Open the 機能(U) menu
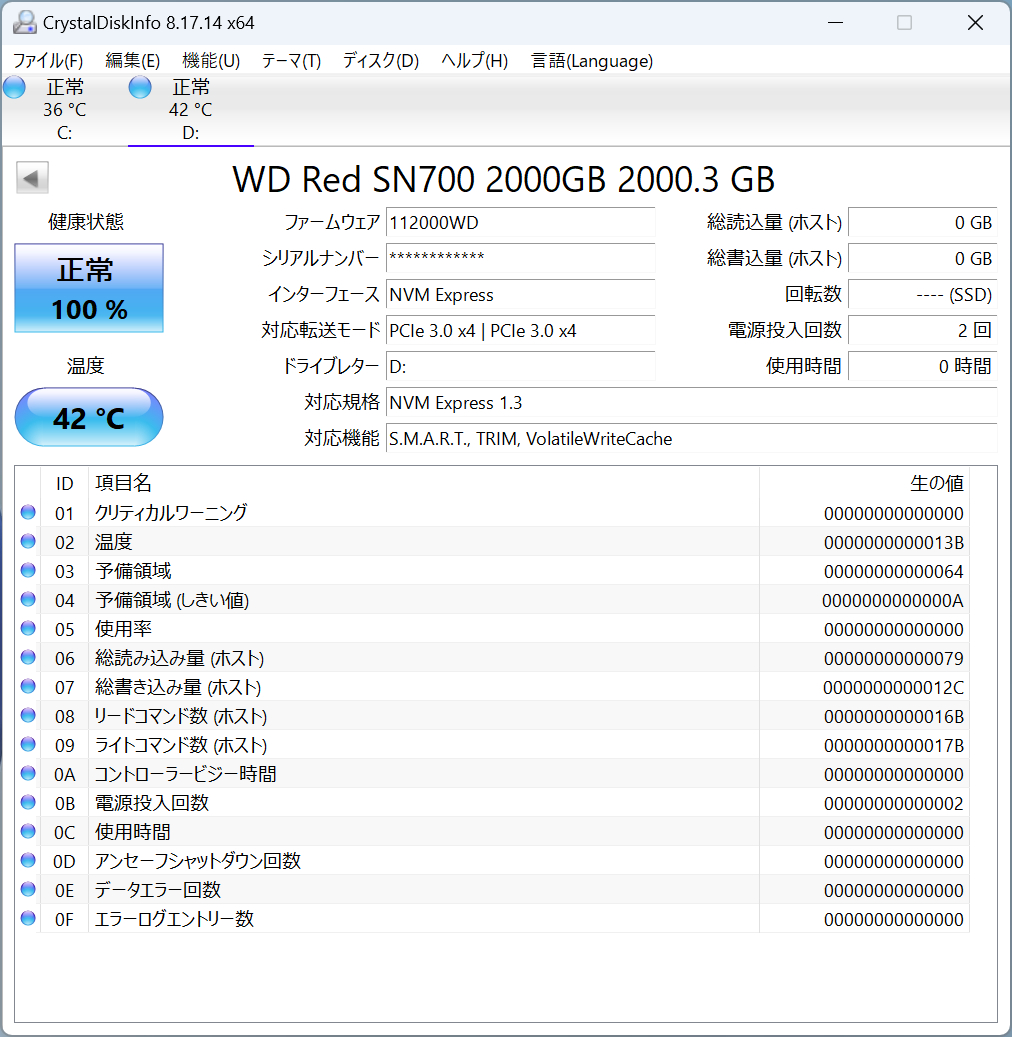The height and width of the screenshot is (1037, 1012). (211, 61)
